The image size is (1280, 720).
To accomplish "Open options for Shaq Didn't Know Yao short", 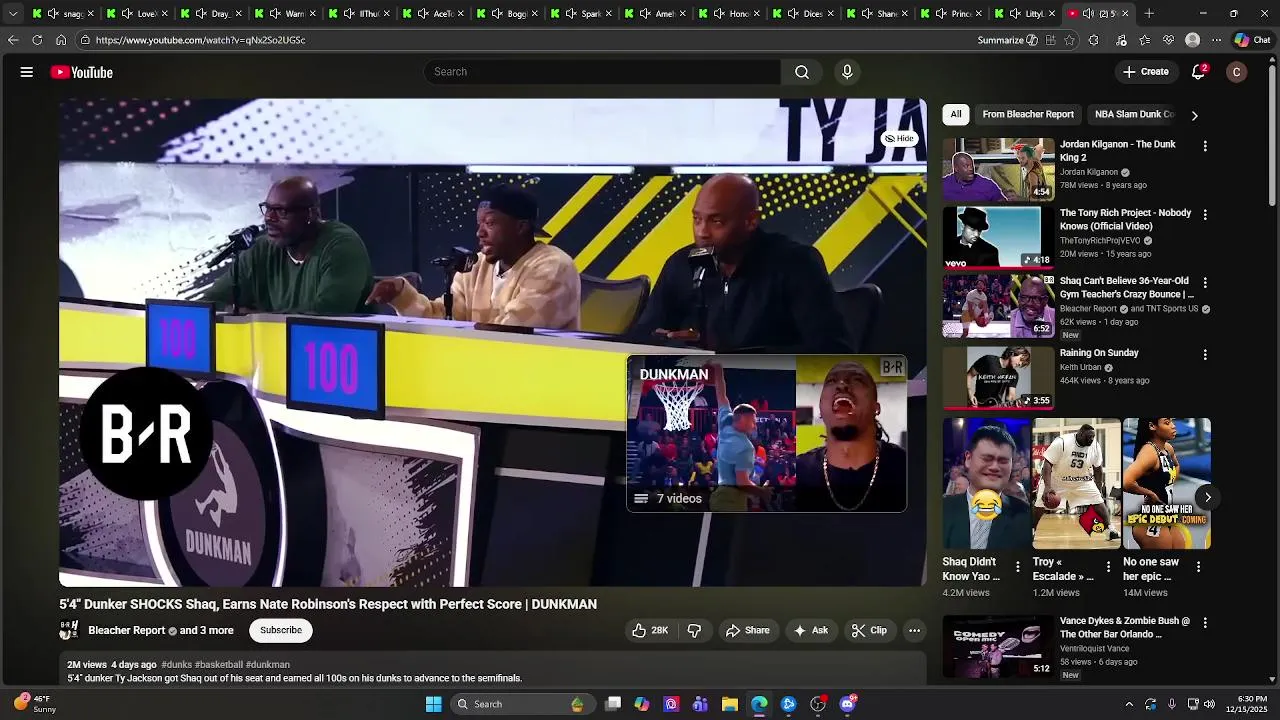I will click(x=1018, y=567).
